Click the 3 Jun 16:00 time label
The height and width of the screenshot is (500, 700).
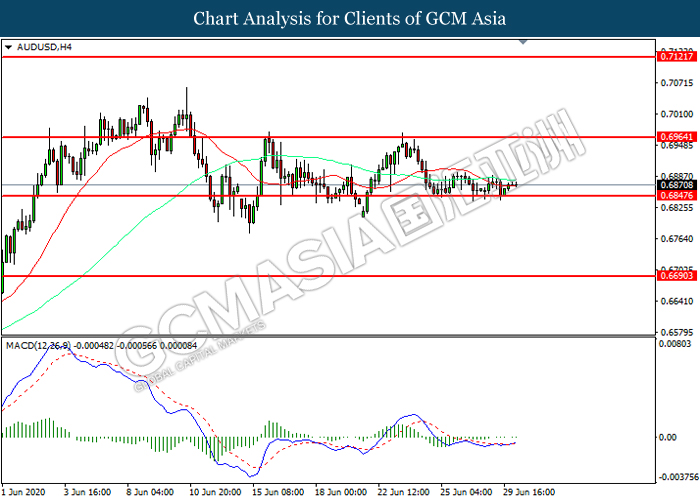point(88,492)
